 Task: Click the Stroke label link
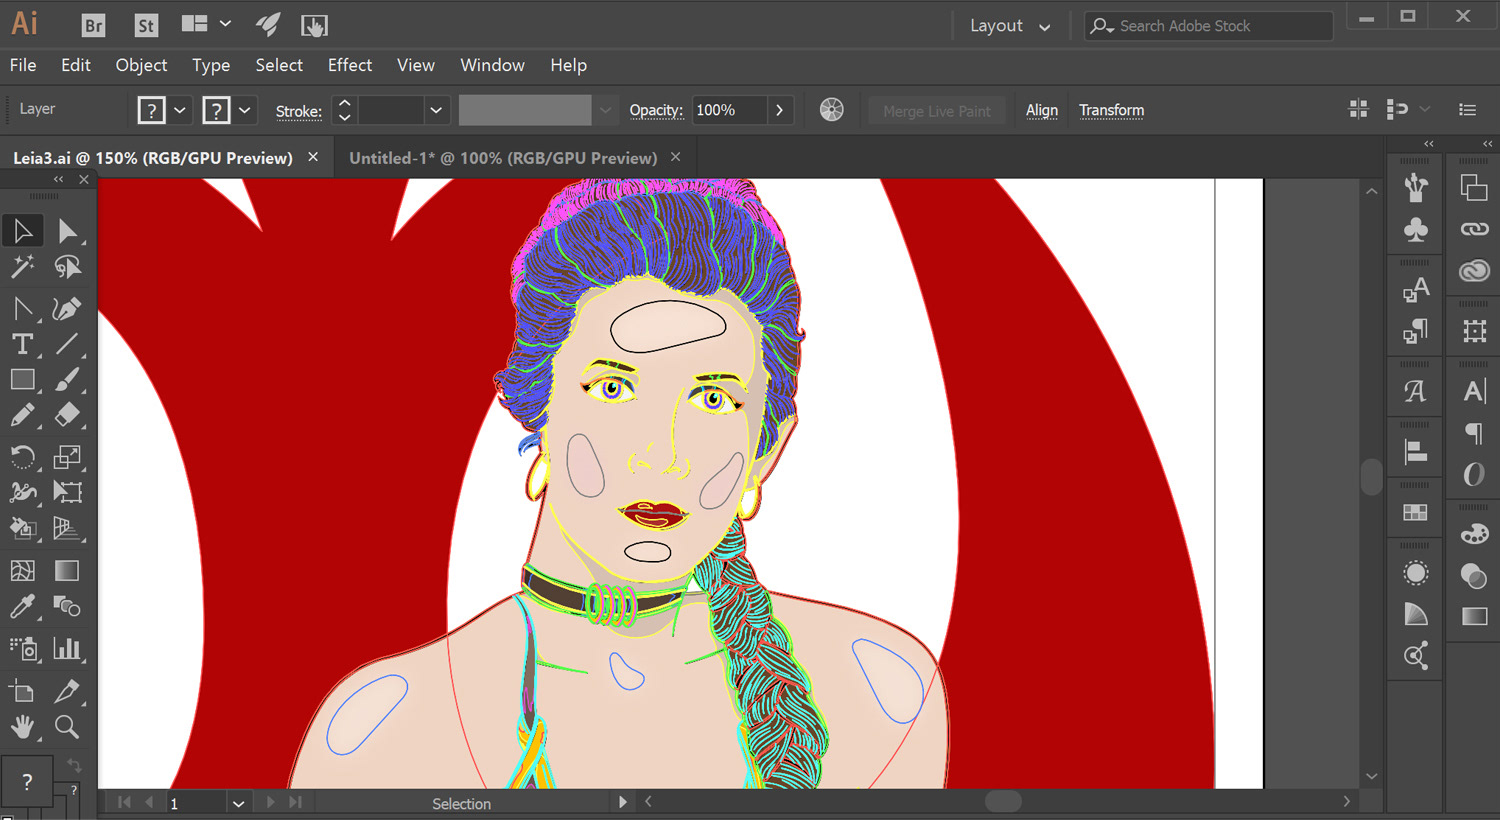point(299,111)
